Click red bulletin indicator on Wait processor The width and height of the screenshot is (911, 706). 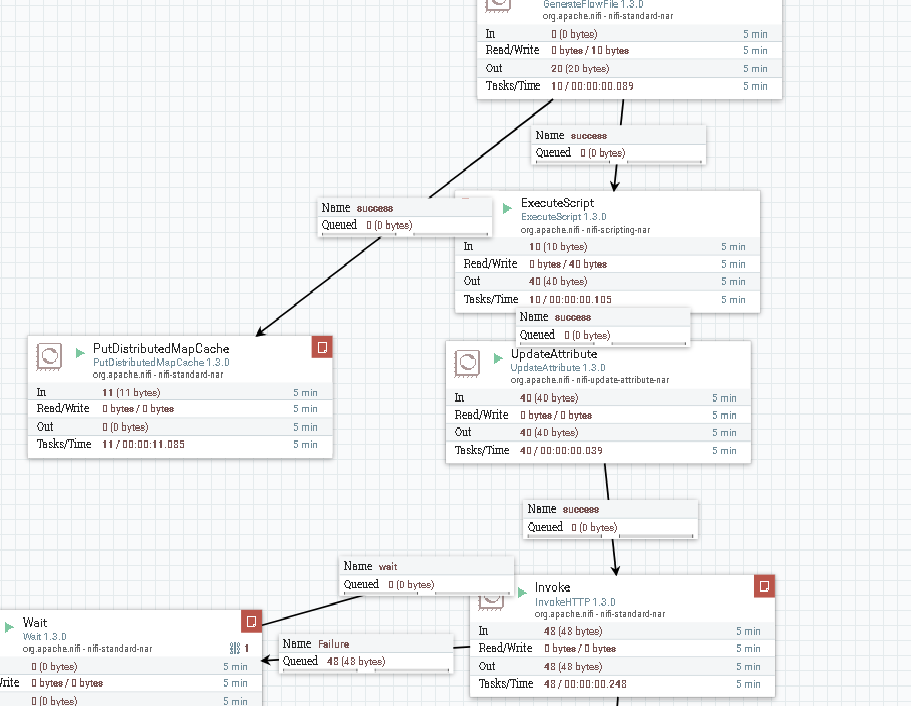coord(251,620)
